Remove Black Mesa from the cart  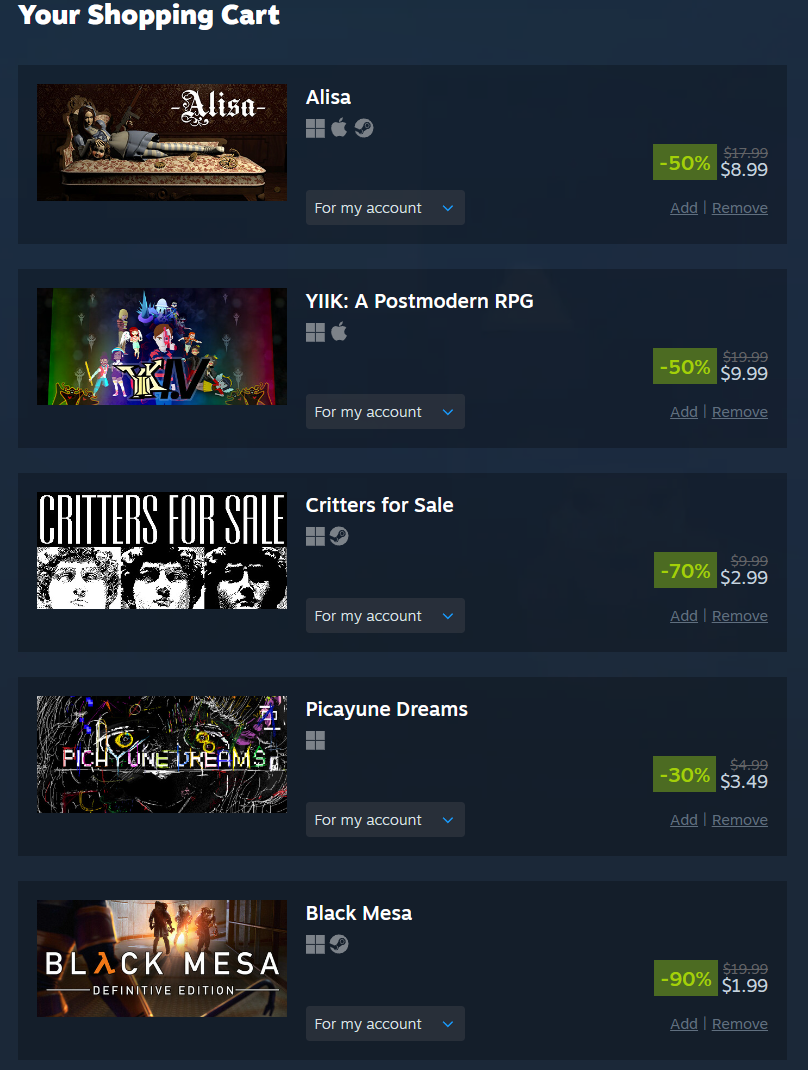coord(740,1024)
